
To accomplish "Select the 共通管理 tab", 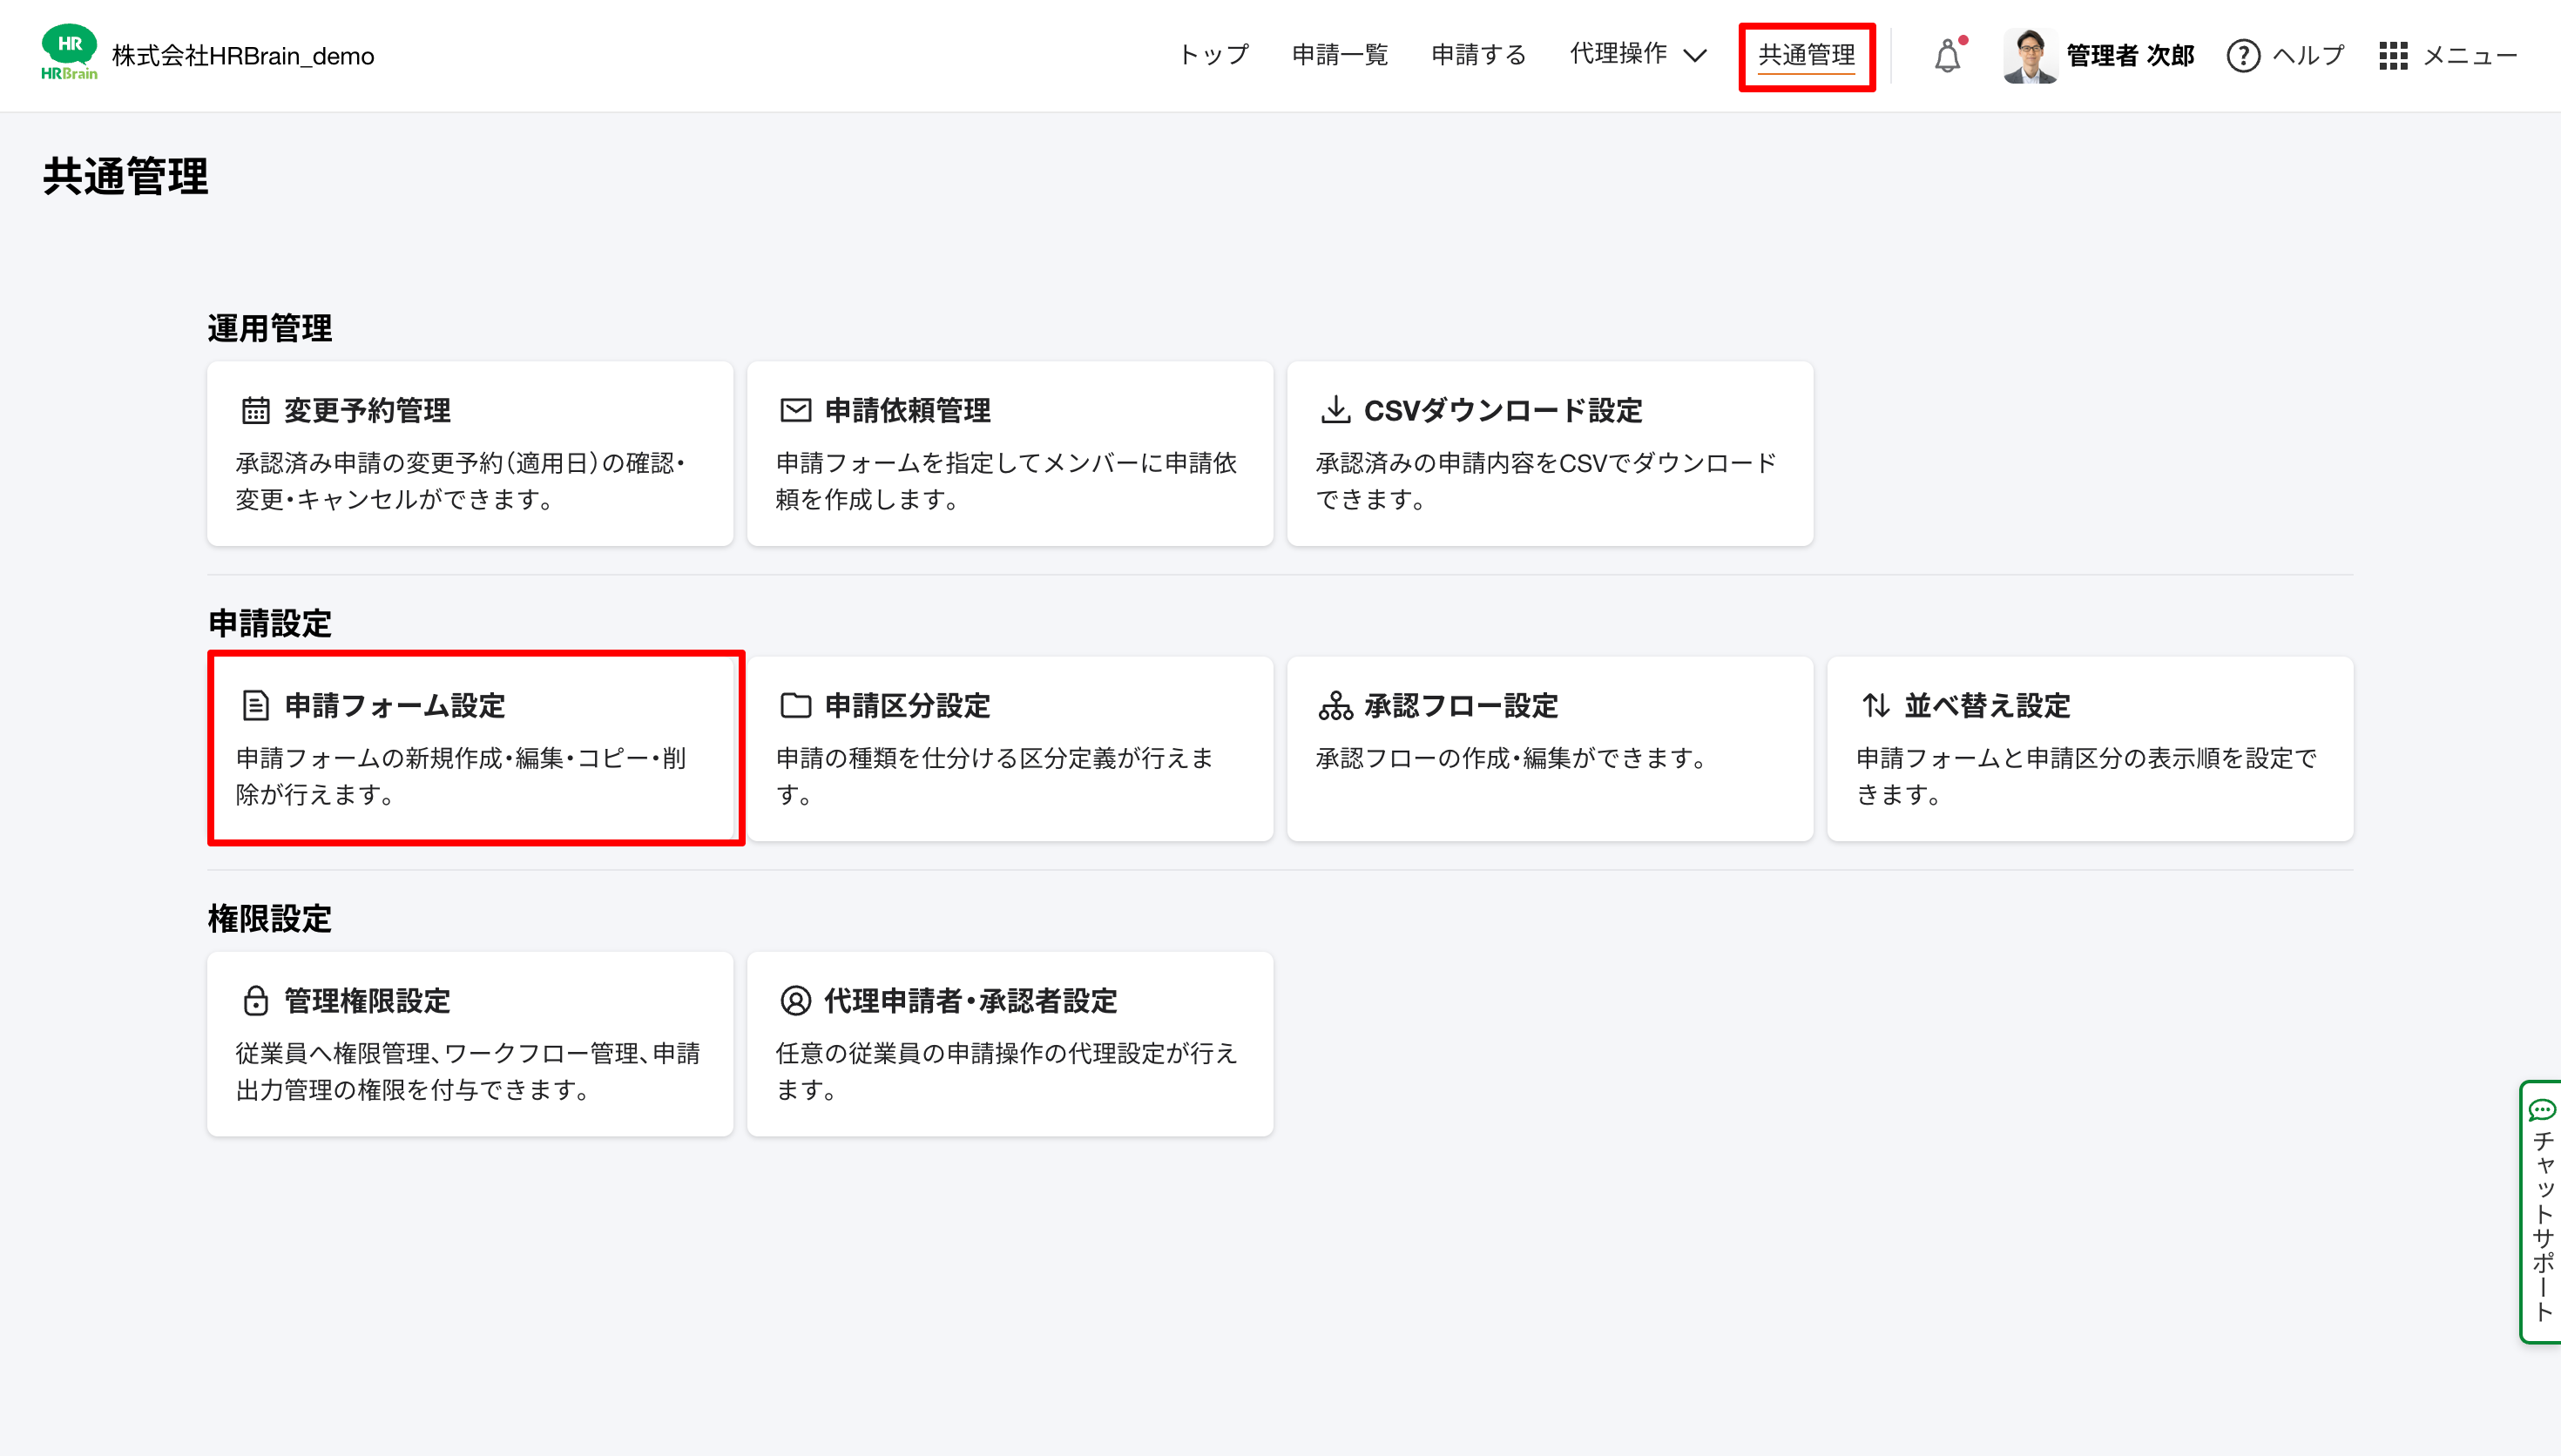I will coord(1806,56).
